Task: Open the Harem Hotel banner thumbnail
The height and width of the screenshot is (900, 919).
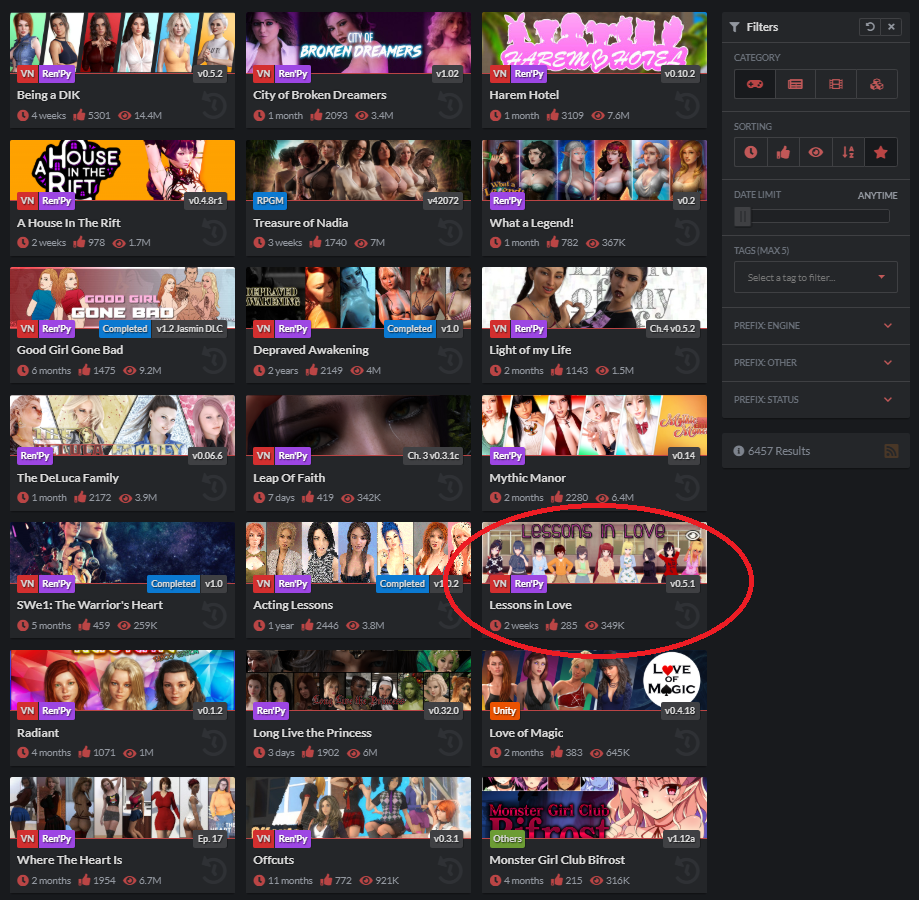Action: pos(594,42)
